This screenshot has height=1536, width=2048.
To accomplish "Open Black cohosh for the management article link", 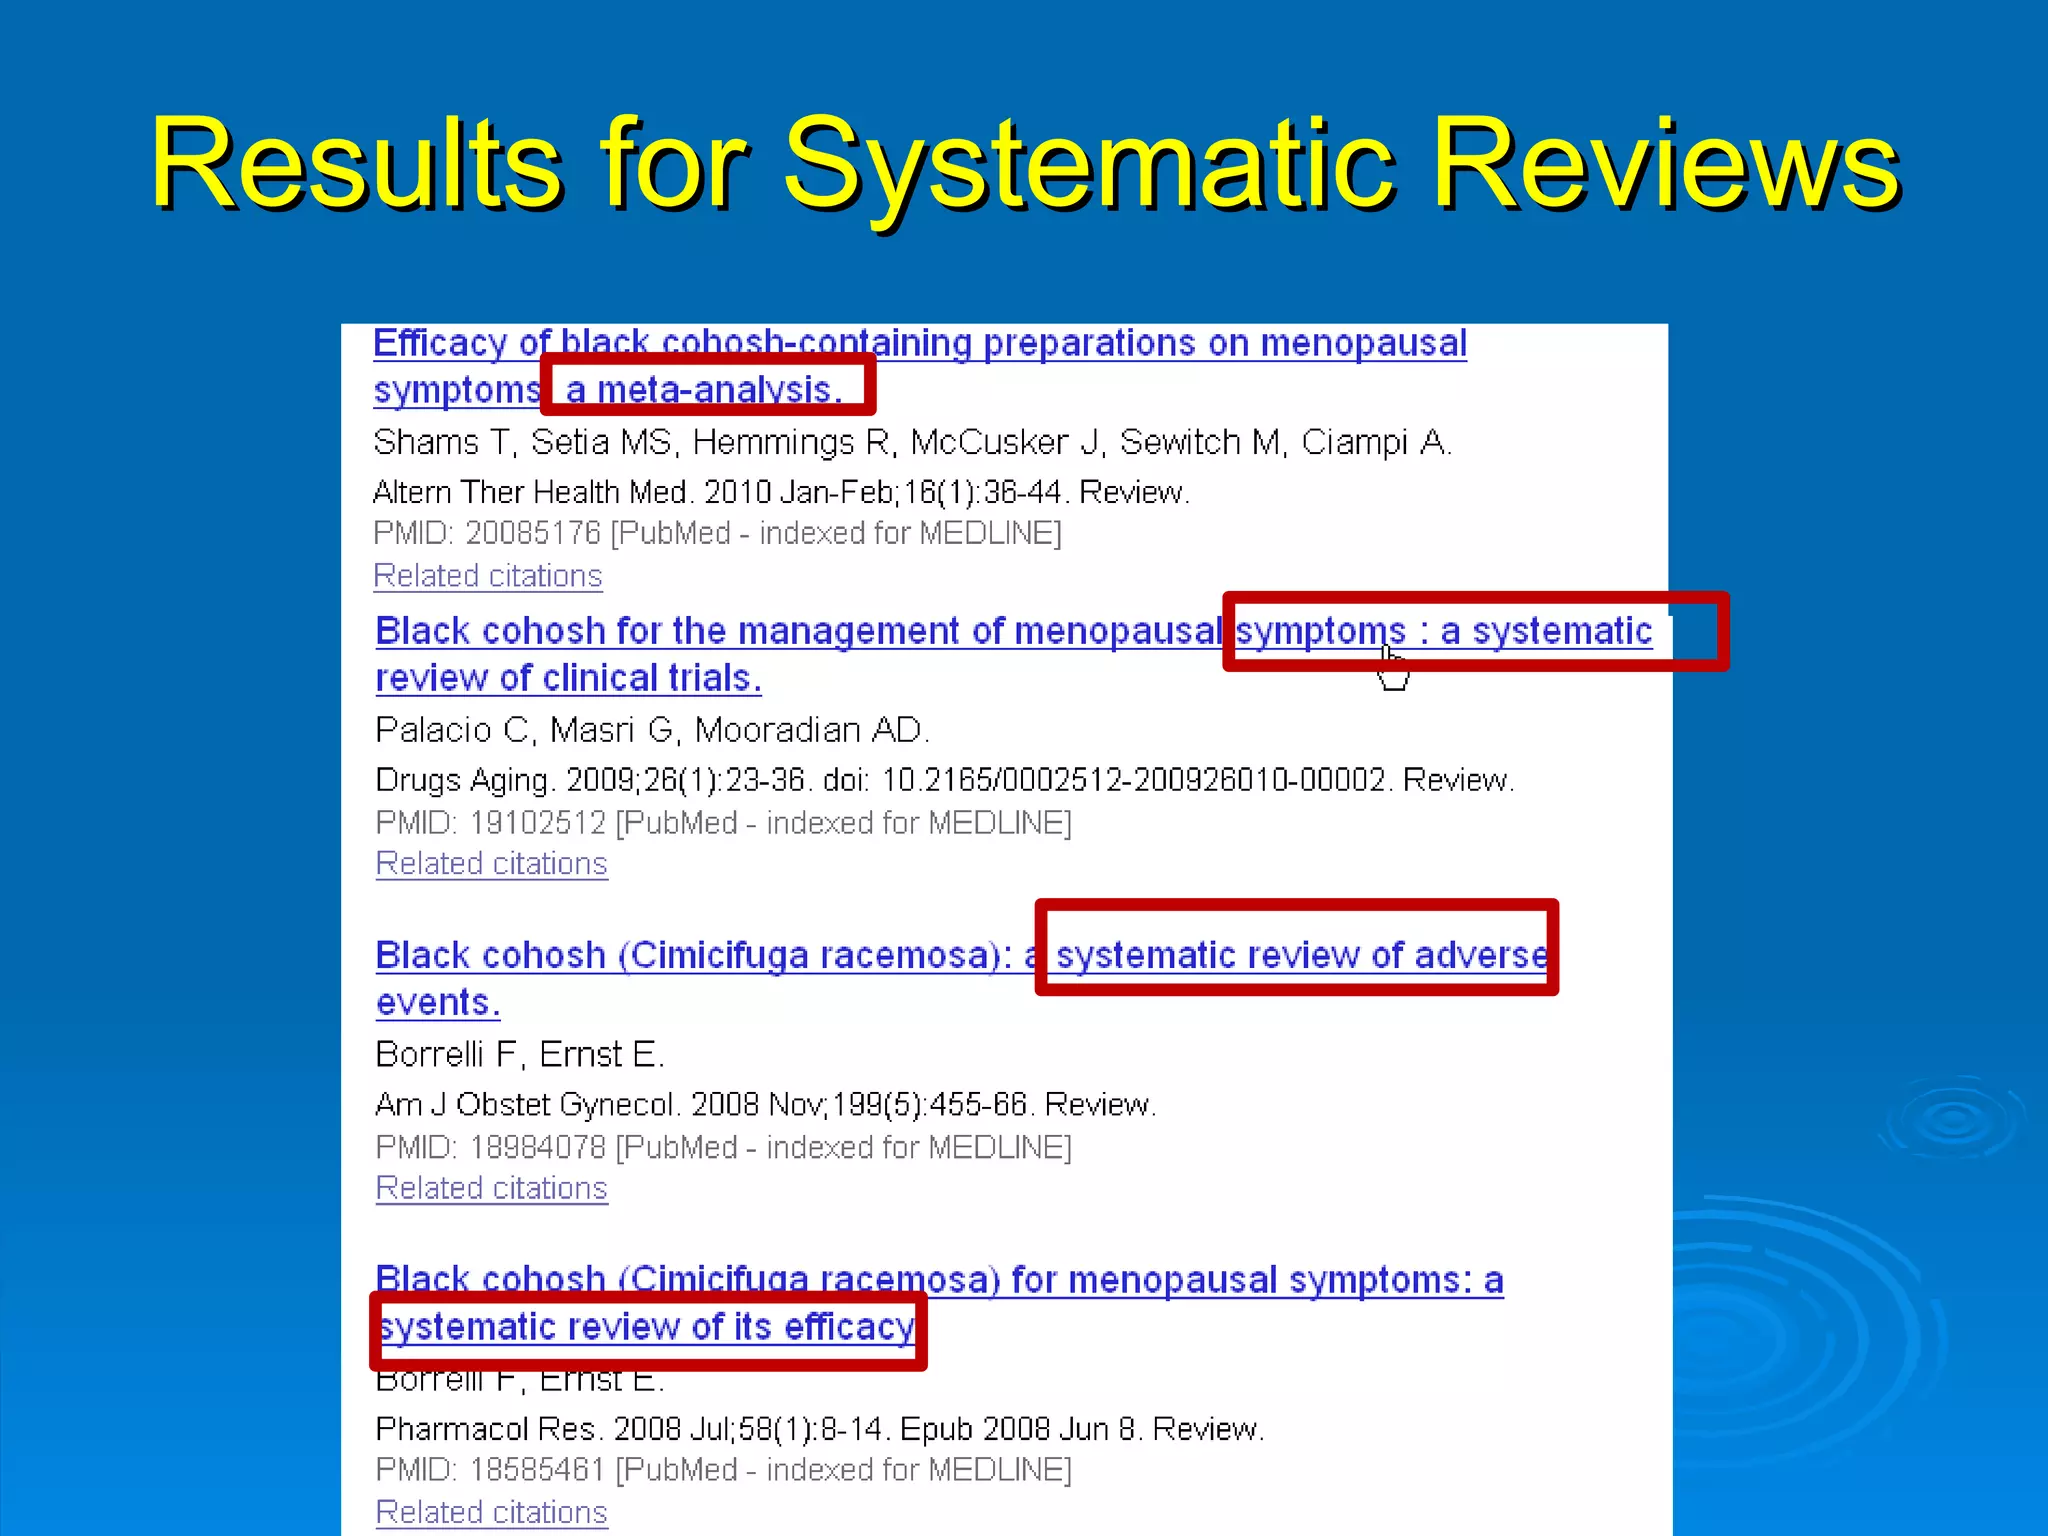I will pyautogui.click(x=1014, y=654).
